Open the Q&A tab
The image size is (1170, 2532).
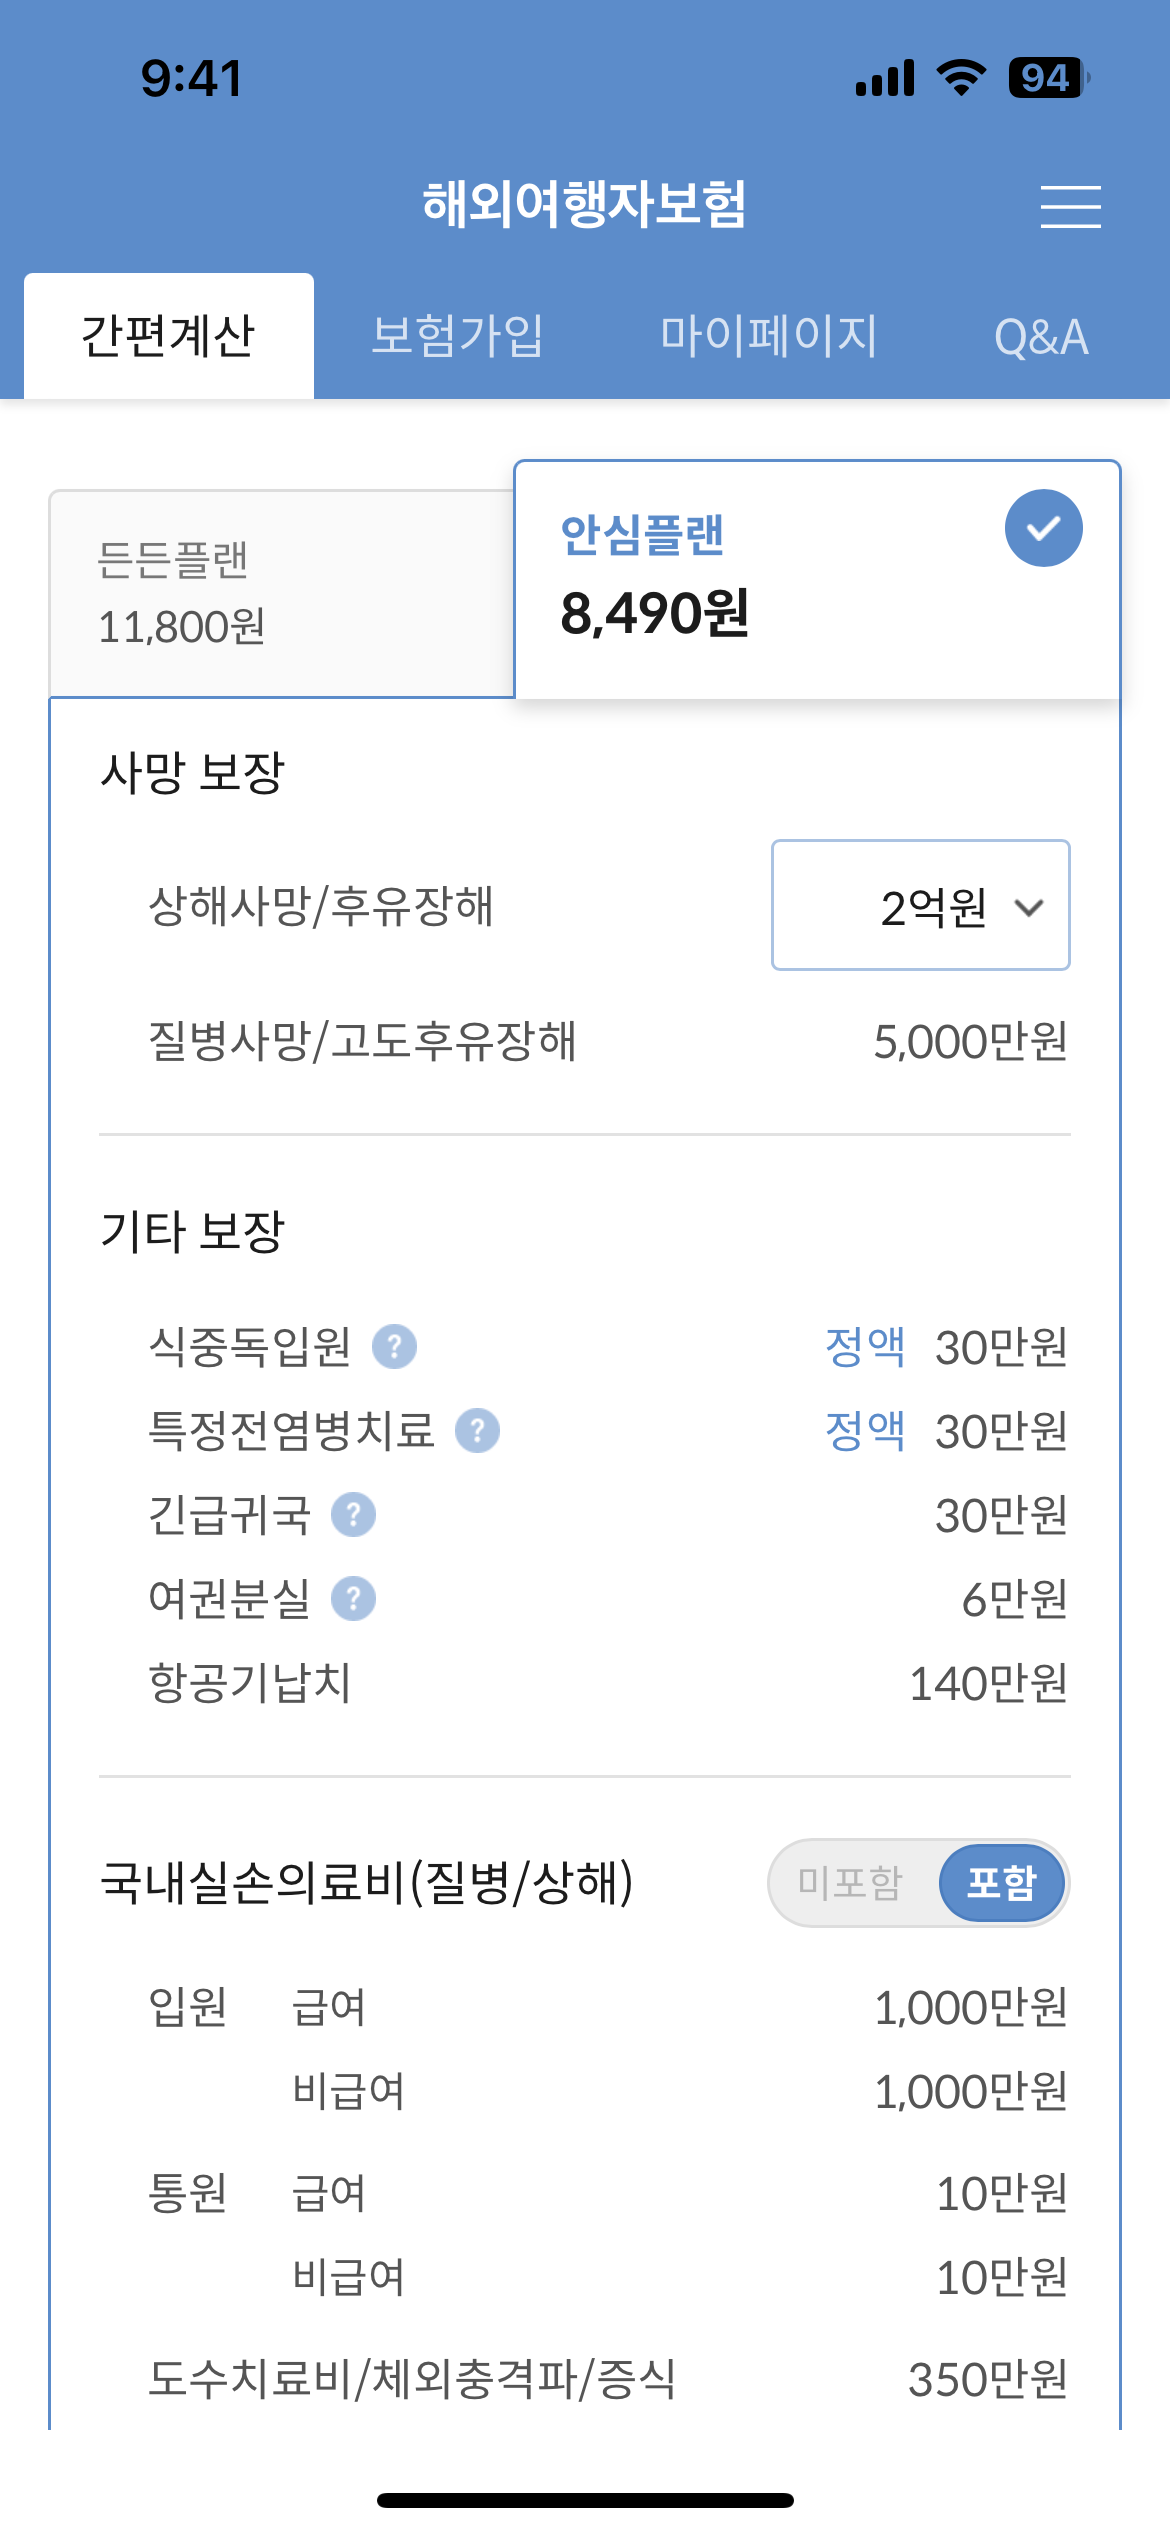pos(1041,337)
